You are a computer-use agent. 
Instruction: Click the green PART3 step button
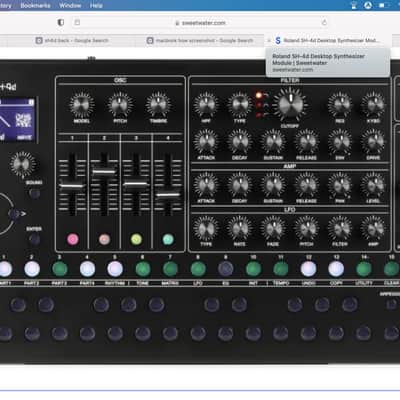[60, 269]
